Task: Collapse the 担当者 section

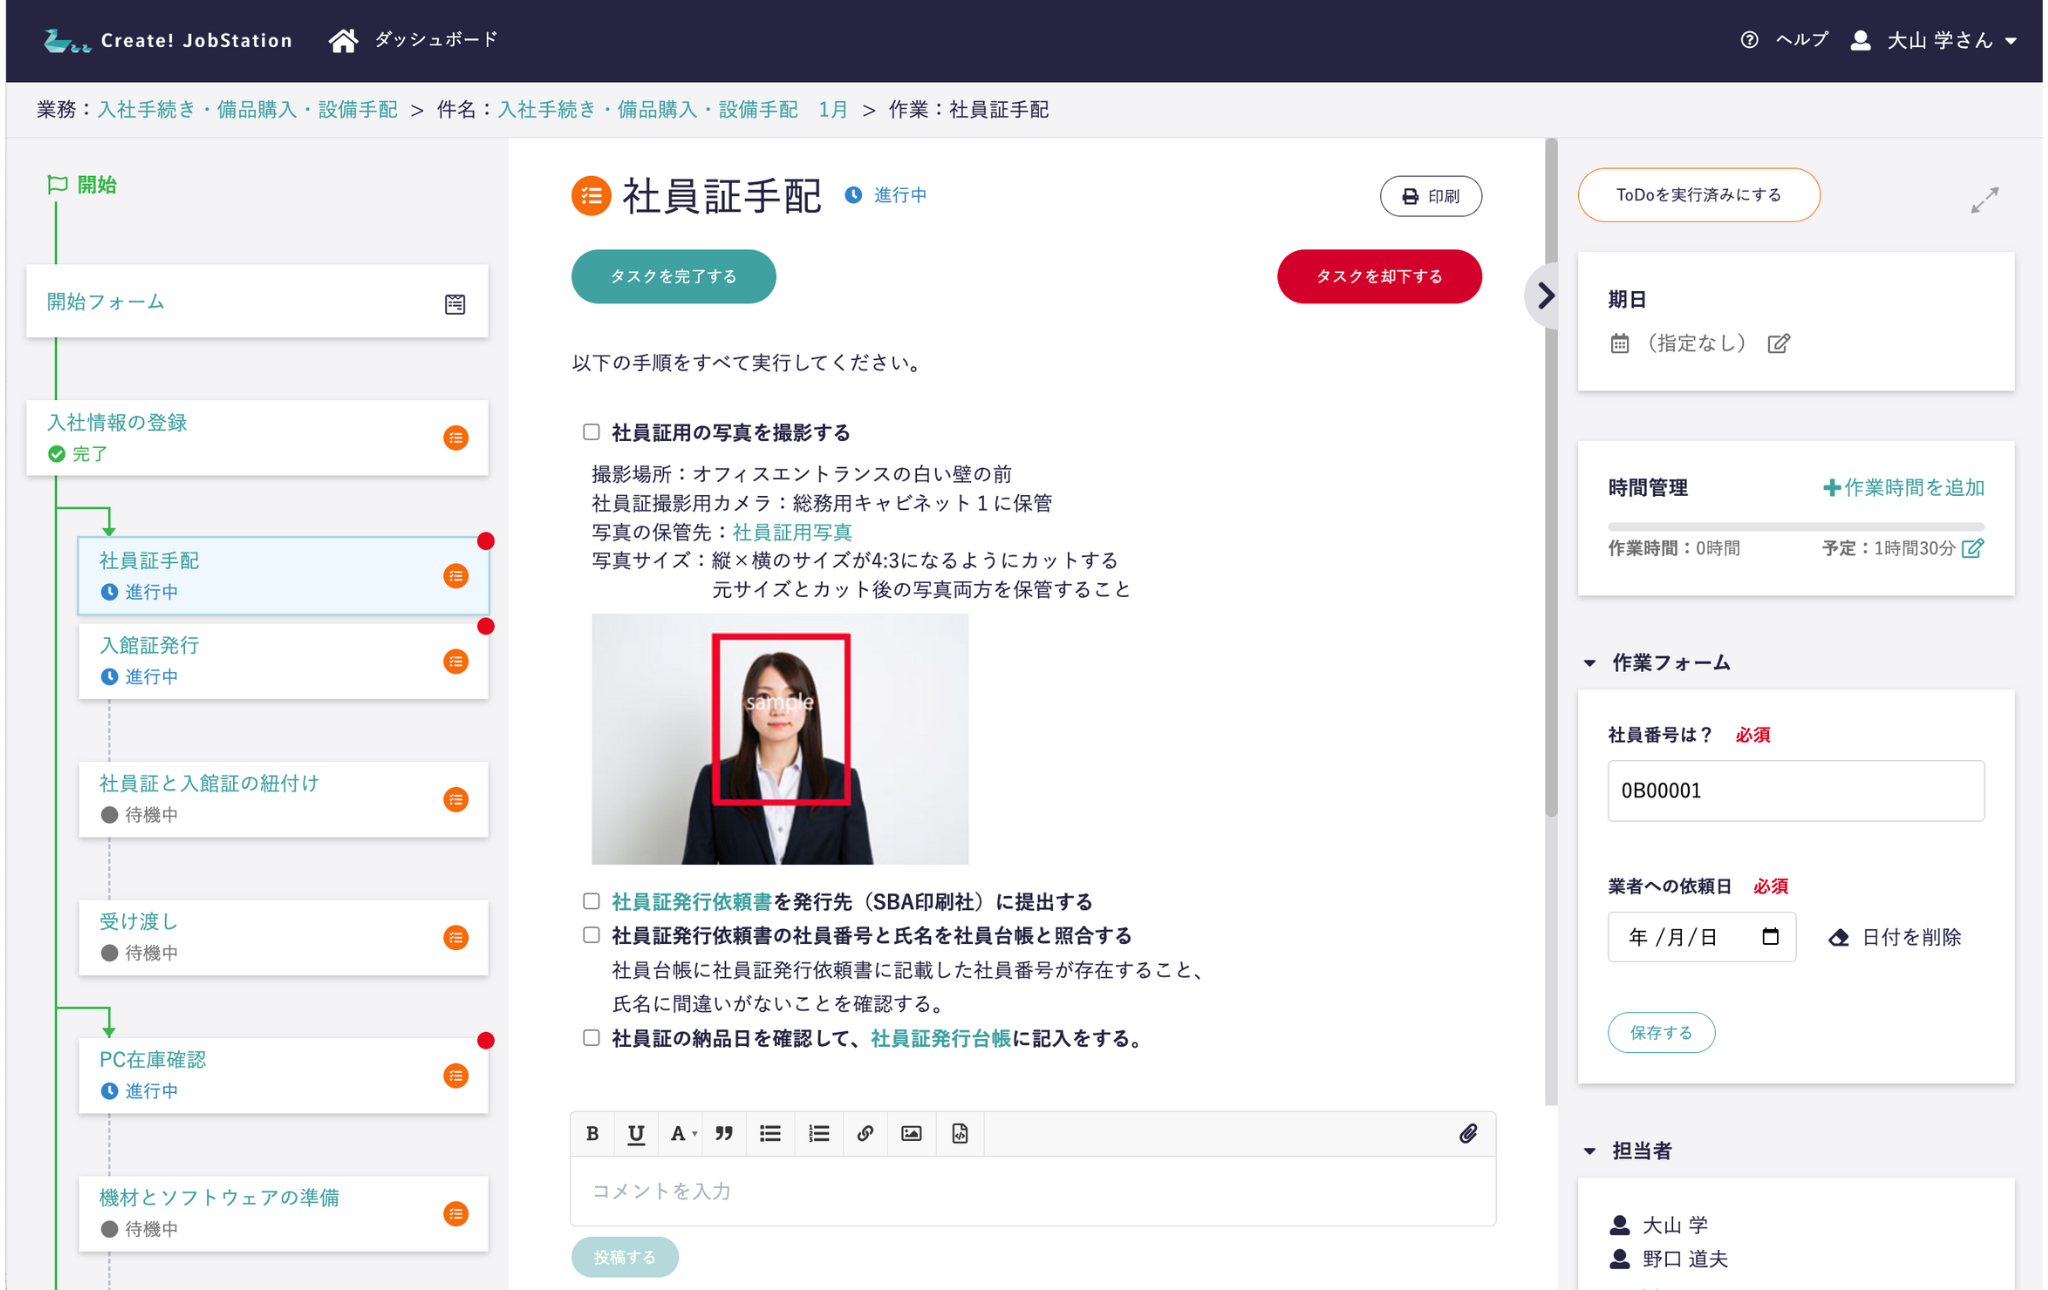Action: [x=1590, y=1150]
